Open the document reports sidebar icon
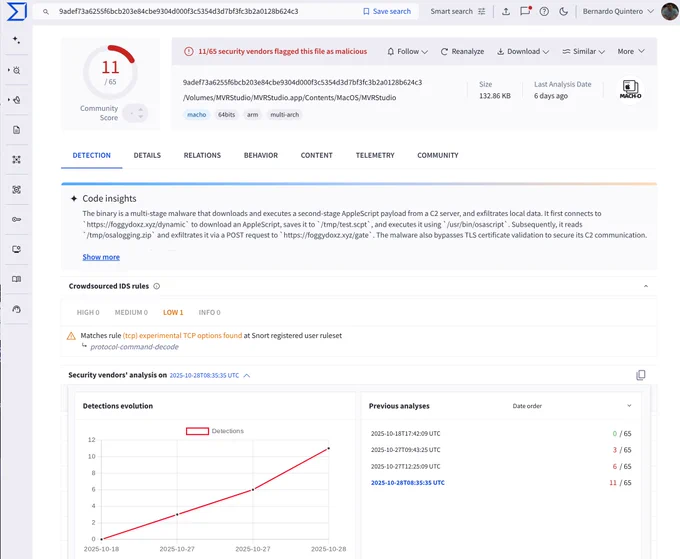Screen dimensions: 680x559 tap(16, 130)
